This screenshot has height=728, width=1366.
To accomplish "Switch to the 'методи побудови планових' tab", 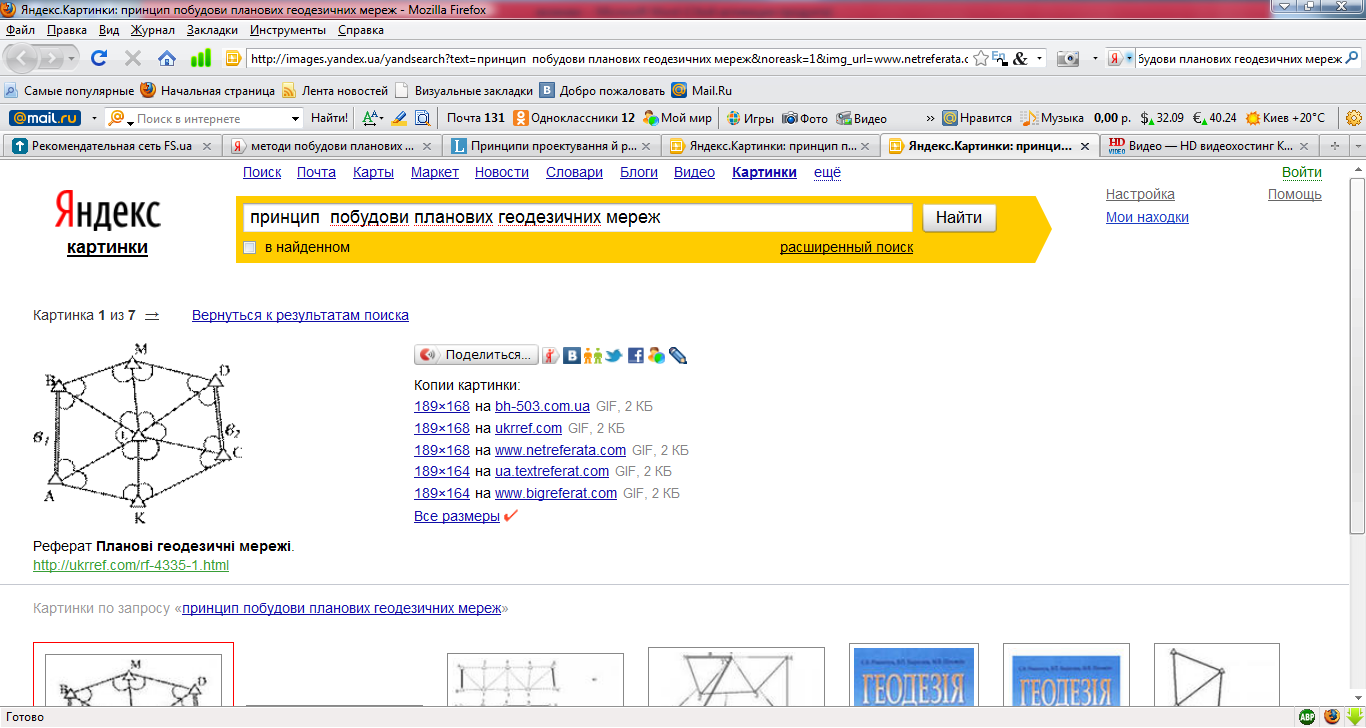I will 332,145.
